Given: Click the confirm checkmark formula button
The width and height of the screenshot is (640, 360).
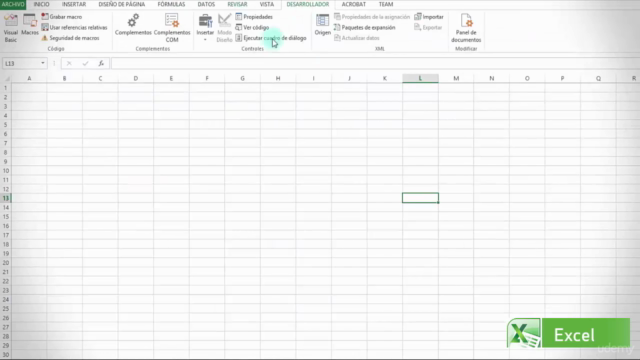Looking at the screenshot, I should pos(85,63).
